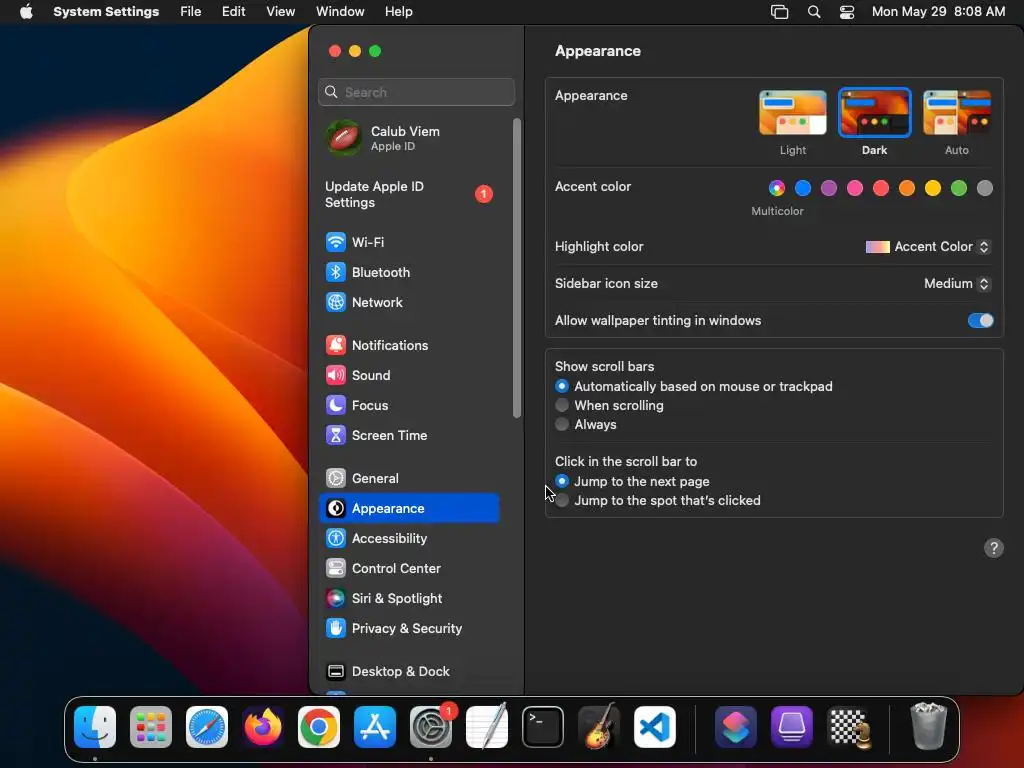Choose blue accent color
This screenshot has width=1024, height=768.
pos(803,188)
